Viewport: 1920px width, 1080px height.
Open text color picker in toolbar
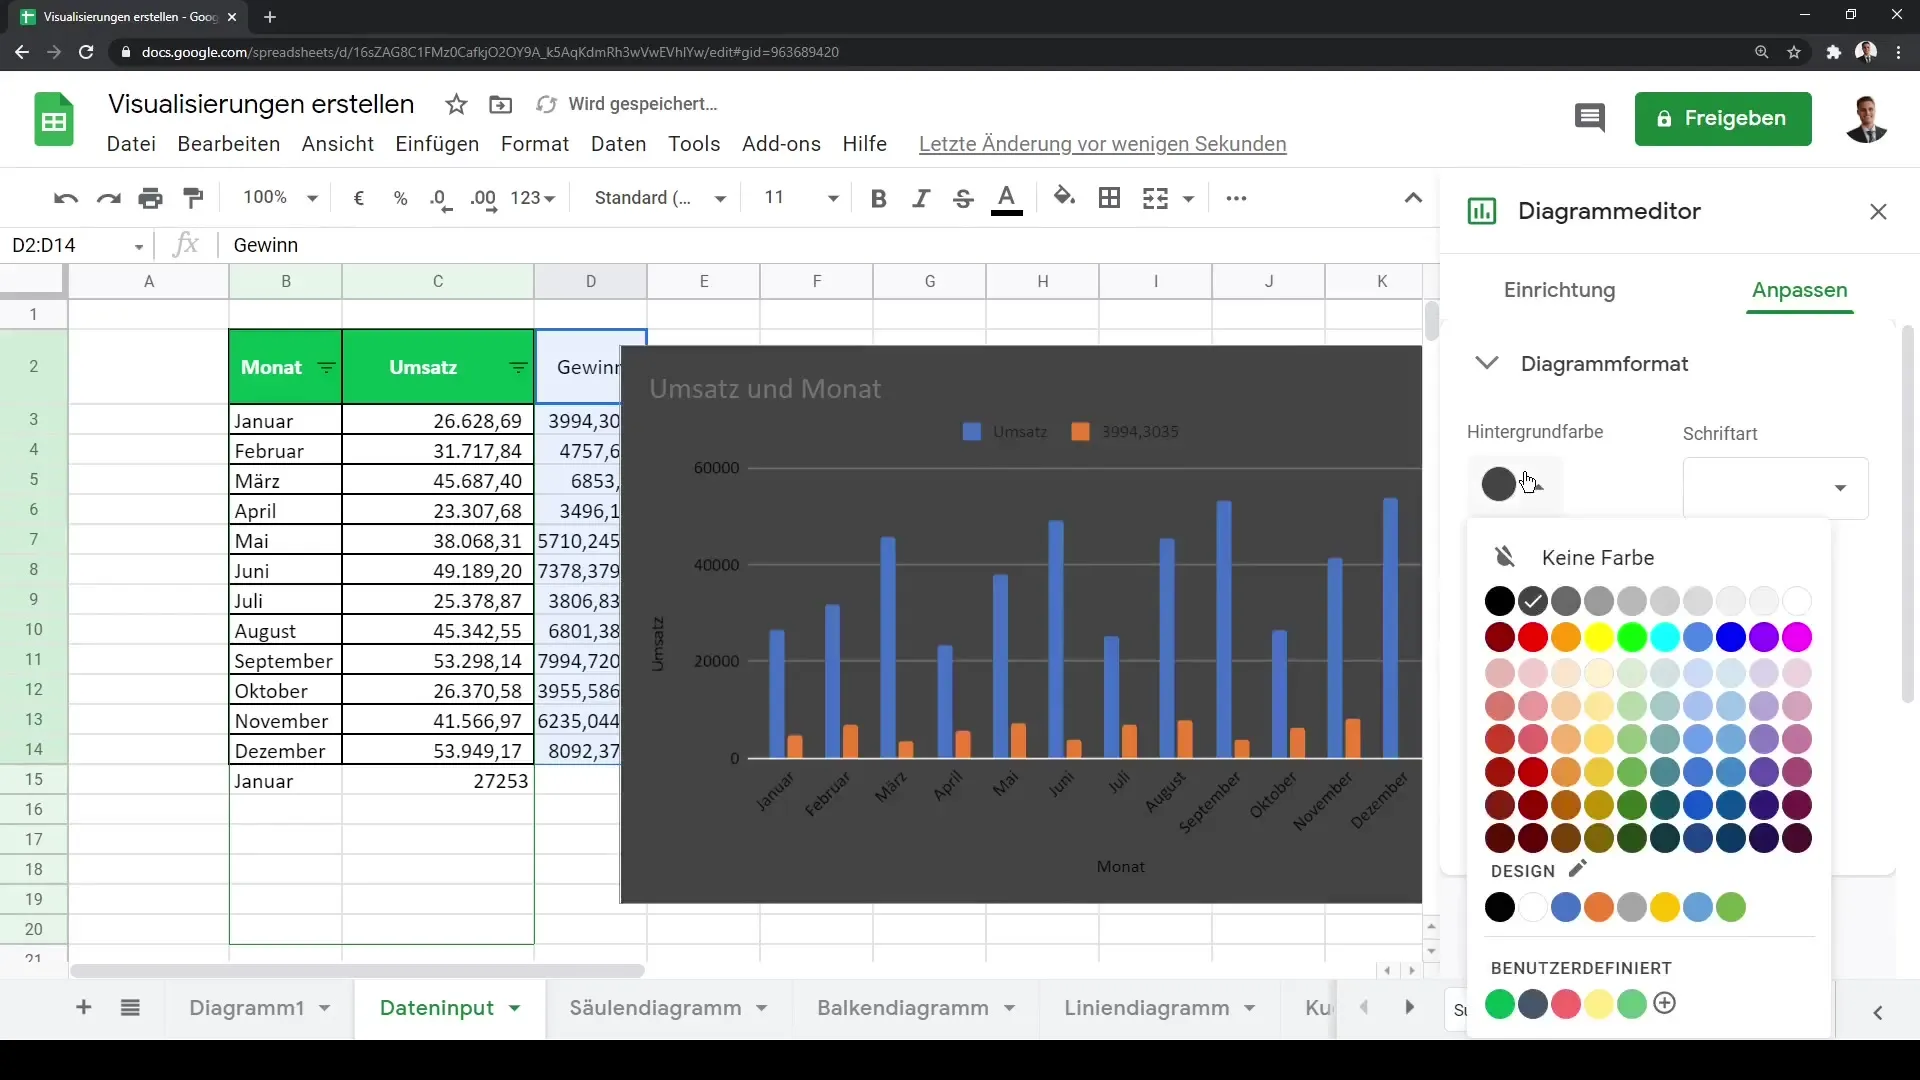[x=1007, y=199]
